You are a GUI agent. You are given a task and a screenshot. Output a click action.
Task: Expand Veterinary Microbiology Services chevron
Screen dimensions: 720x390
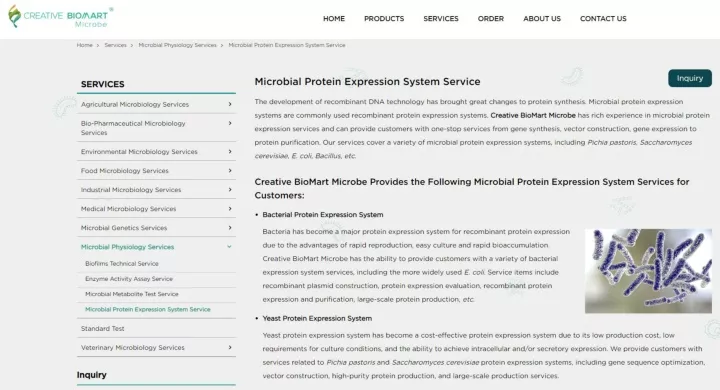point(230,347)
